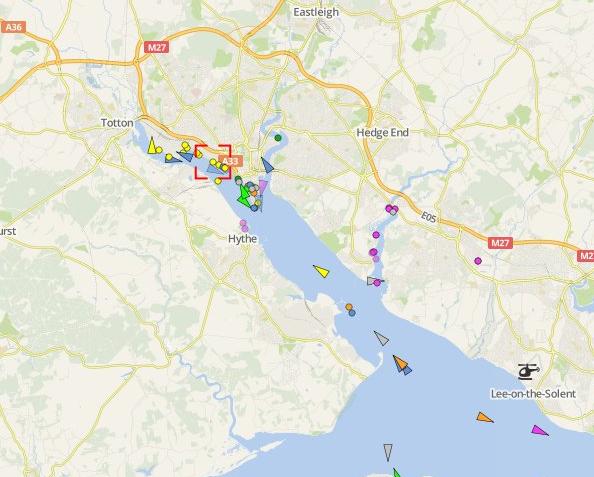Select the yellow ship arrow east of Hythe

click(x=322, y=271)
